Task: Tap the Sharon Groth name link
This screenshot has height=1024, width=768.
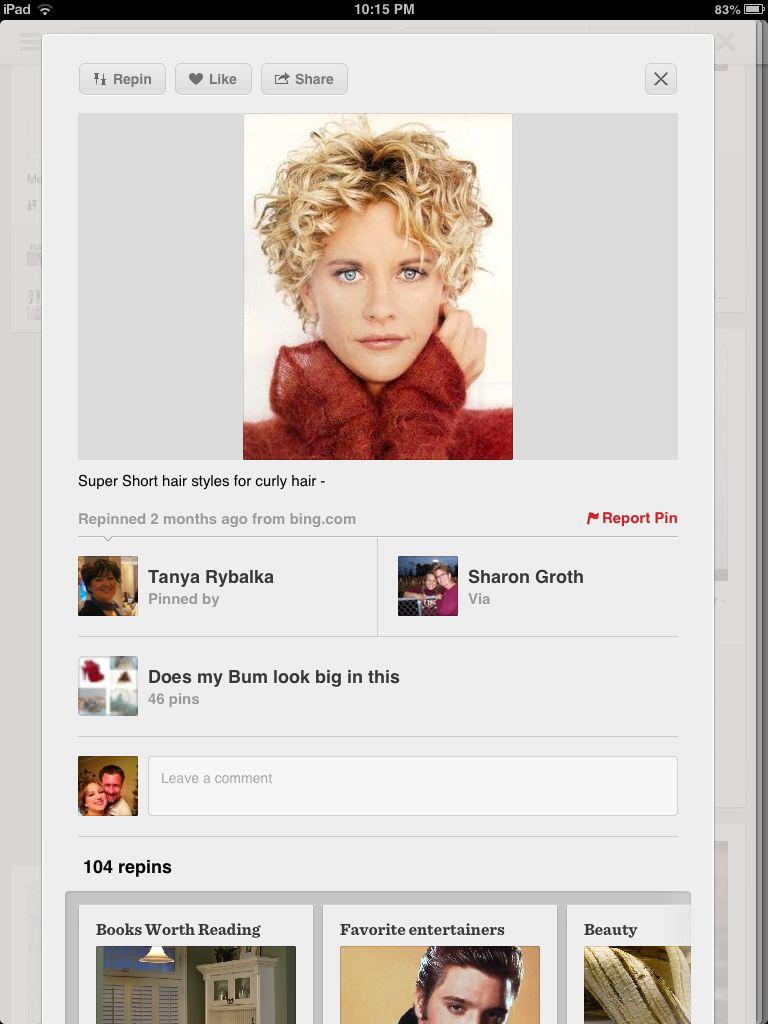Action: coord(526,577)
